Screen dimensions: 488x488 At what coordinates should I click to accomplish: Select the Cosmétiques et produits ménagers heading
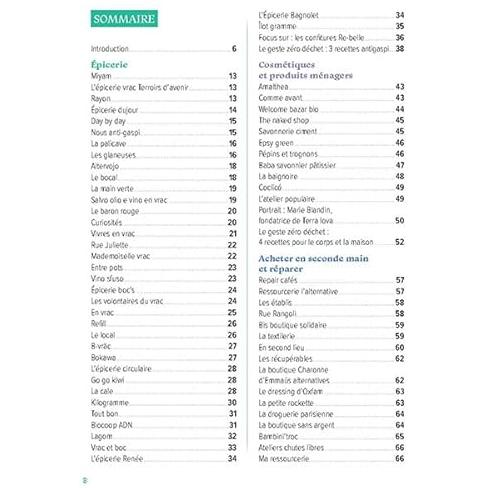coord(305,70)
